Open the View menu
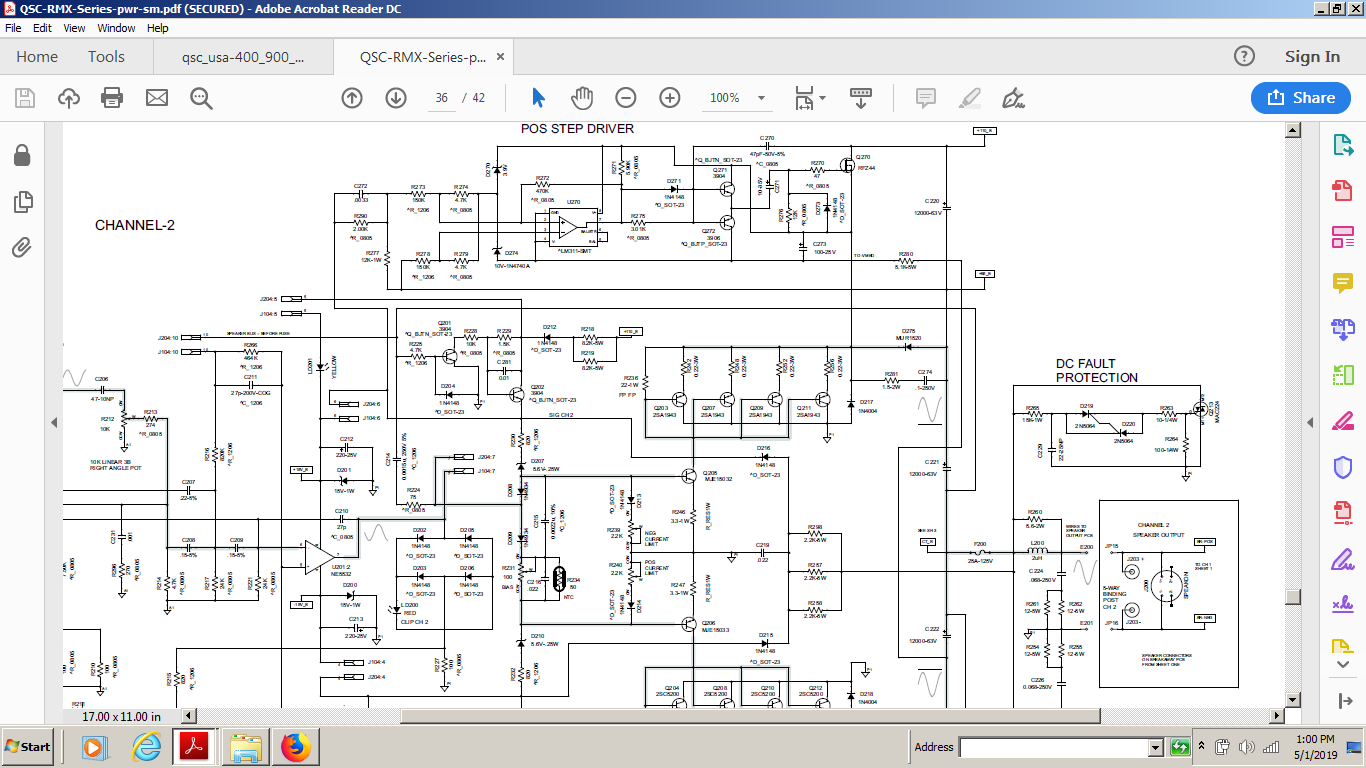 (x=75, y=28)
